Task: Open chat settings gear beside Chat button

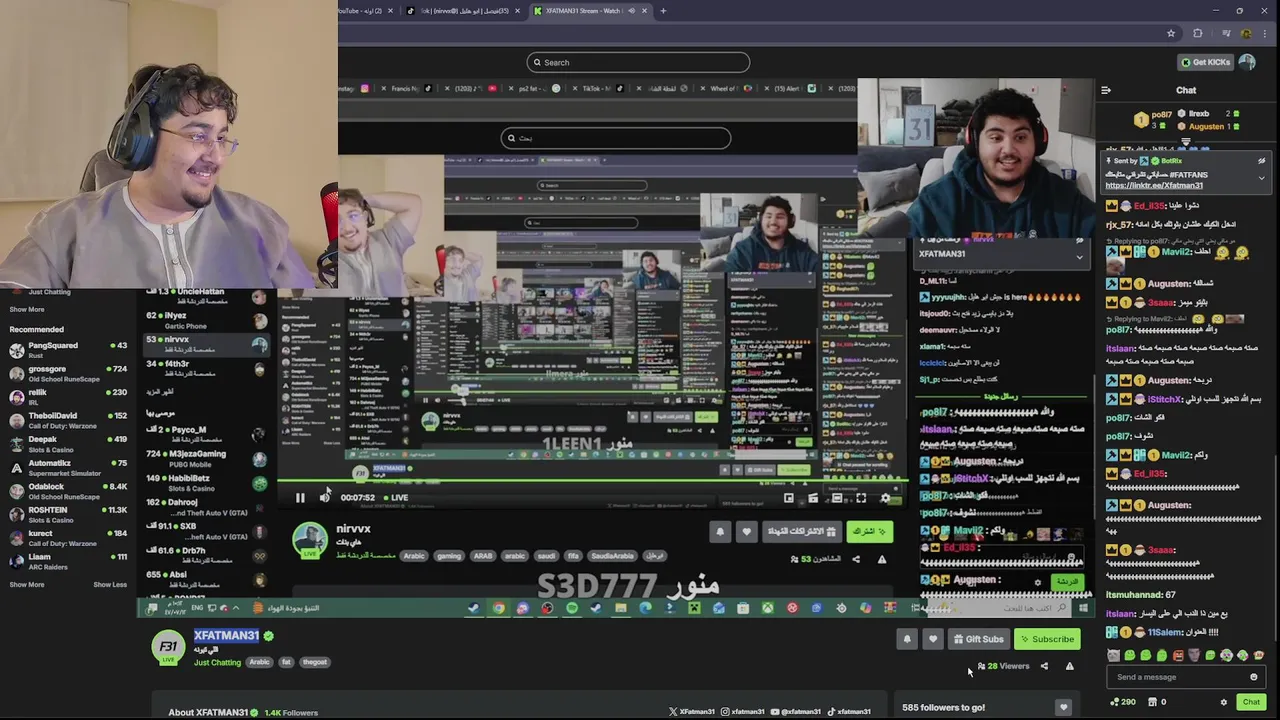Action: coord(1223,702)
